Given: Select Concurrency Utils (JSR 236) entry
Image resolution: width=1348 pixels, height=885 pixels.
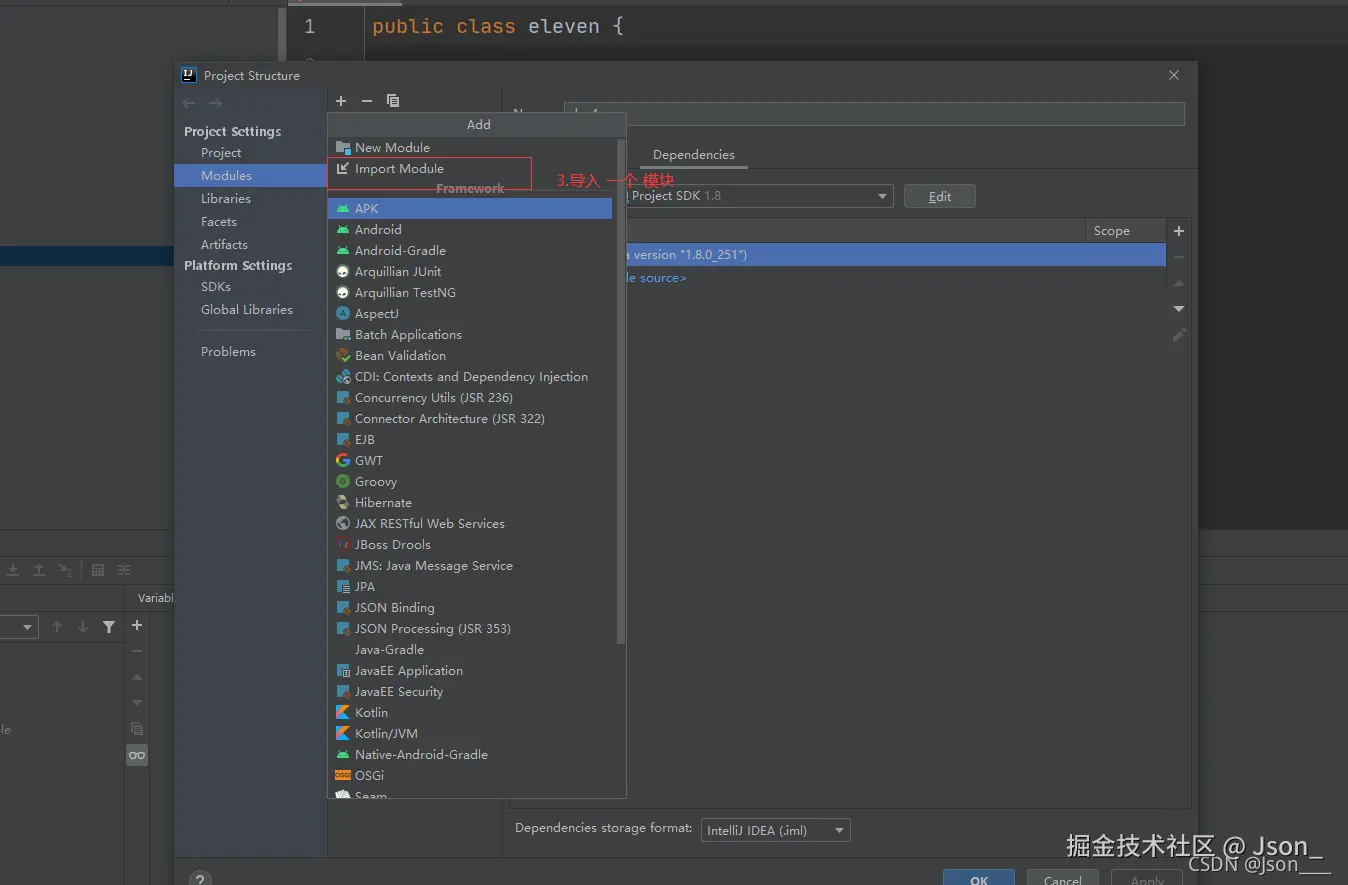Looking at the screenshot, I should (470, 397).
